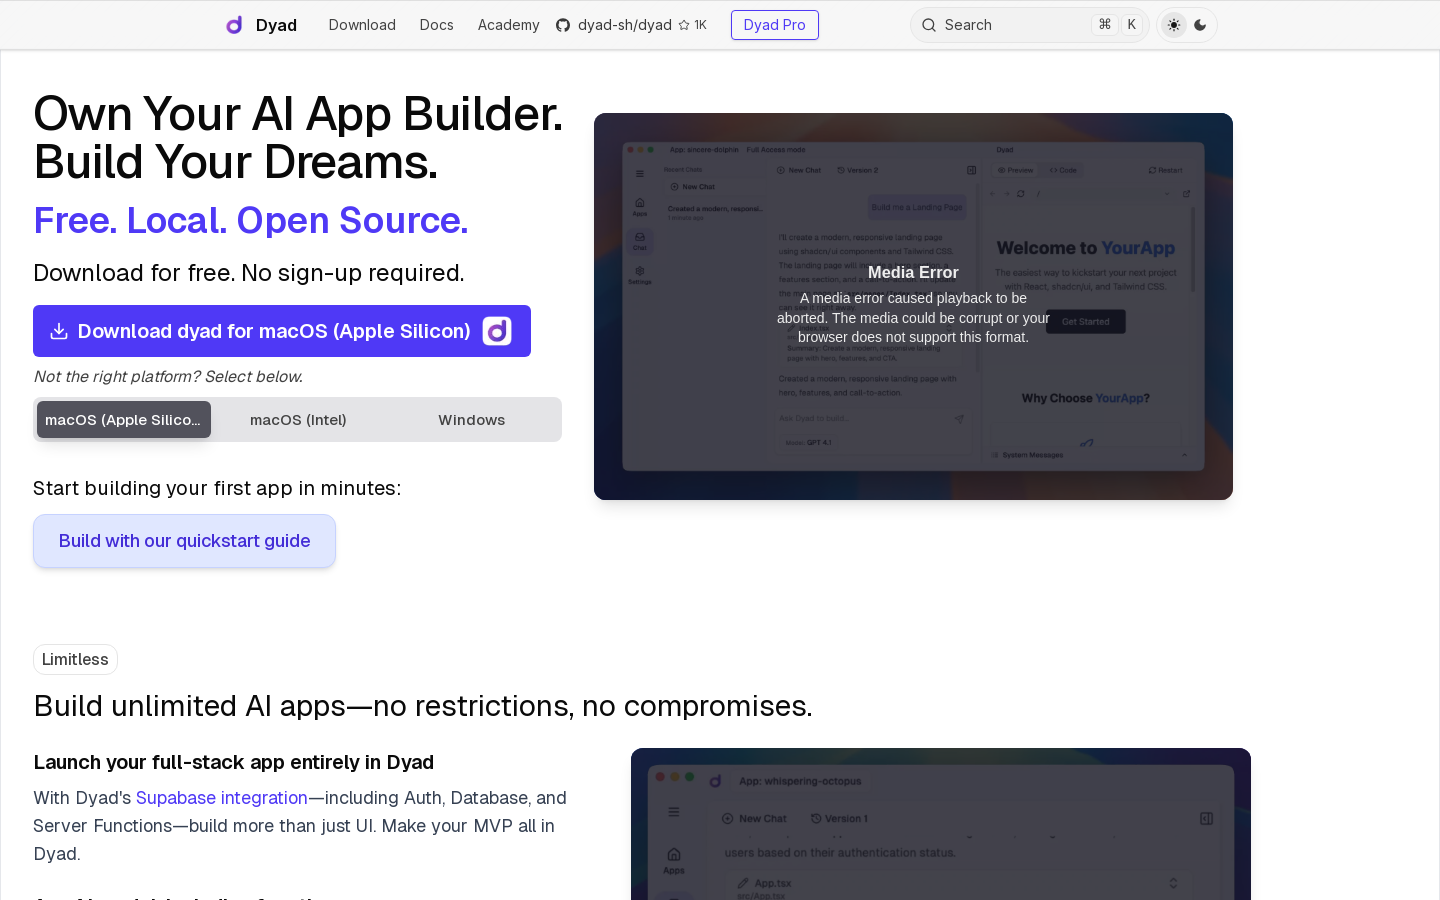1440x900 pixels.
Task: Click the Dyad Pro button
Action: coord(775,25)
